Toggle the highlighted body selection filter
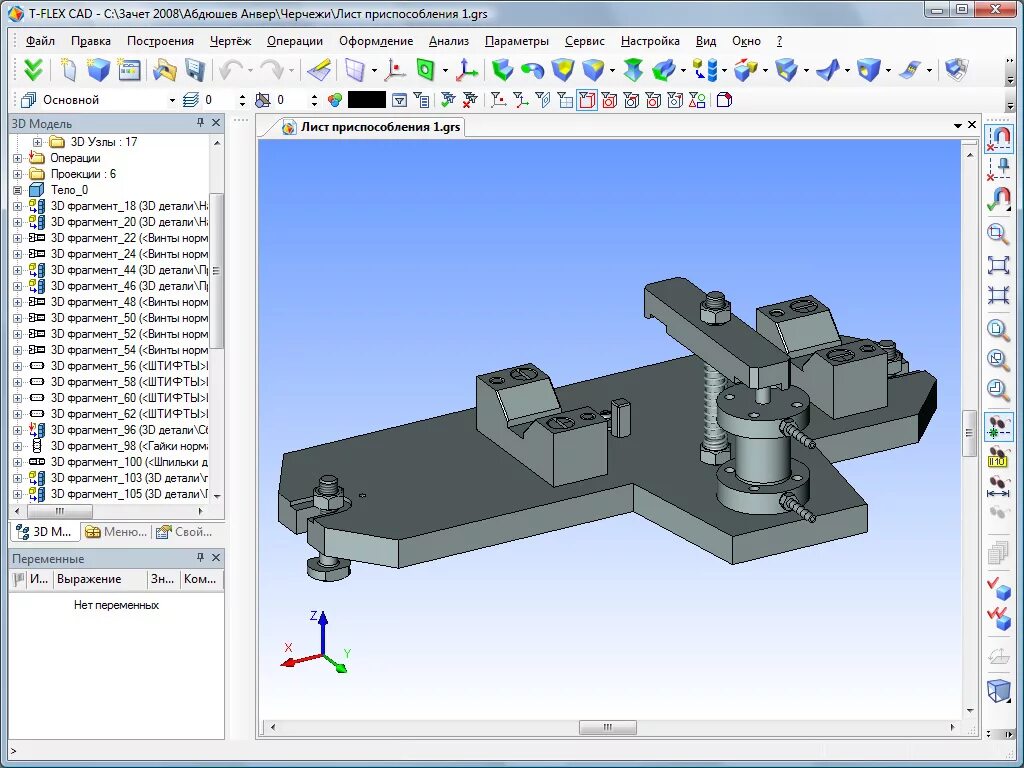Viewport: 1024px width, 768px height. pos(587,100)
